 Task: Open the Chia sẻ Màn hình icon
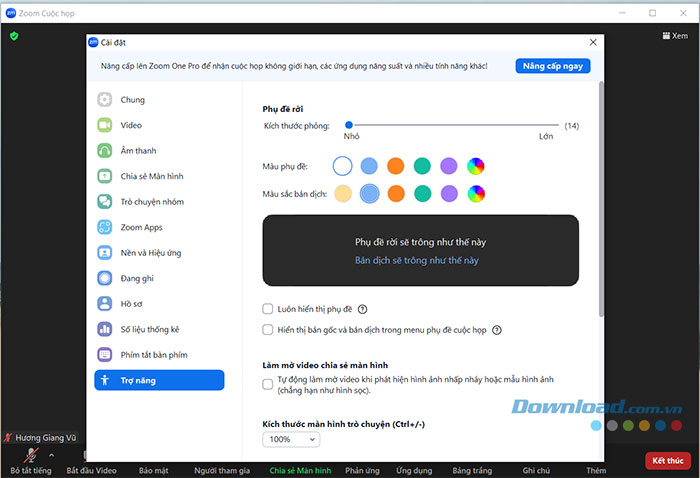[104, 176]
